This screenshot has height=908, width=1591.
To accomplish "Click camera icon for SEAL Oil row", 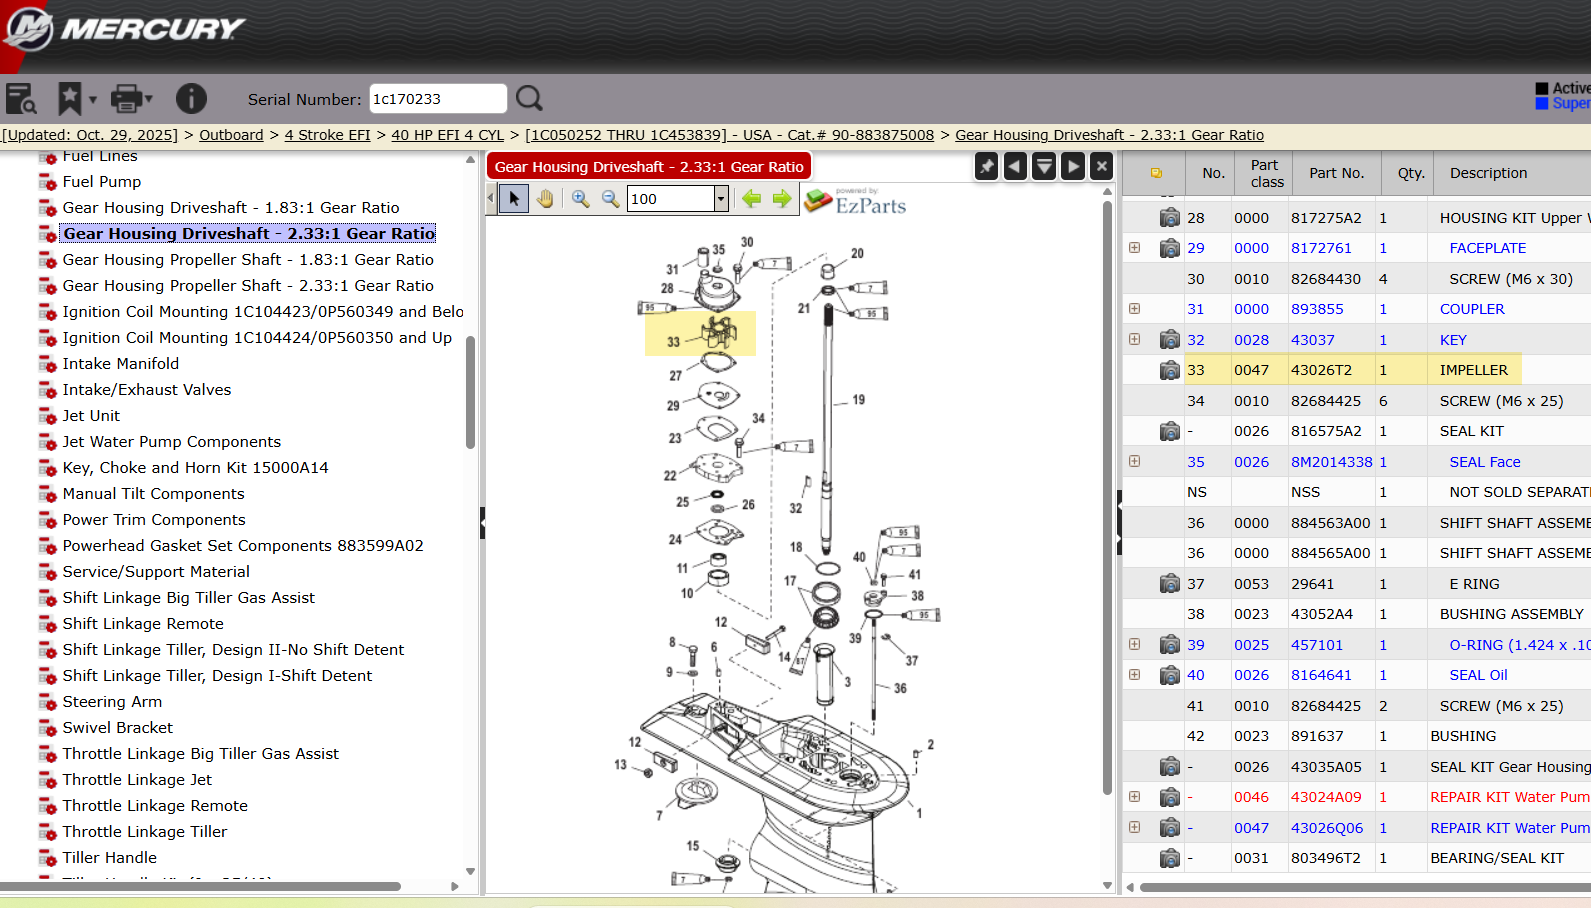I will click(x=1169, y=675).
